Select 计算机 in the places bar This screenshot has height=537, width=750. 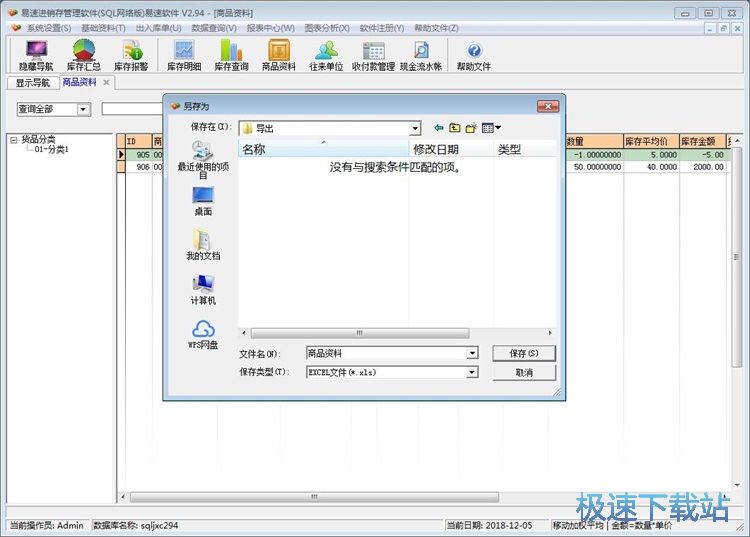(x=203, y=290)
